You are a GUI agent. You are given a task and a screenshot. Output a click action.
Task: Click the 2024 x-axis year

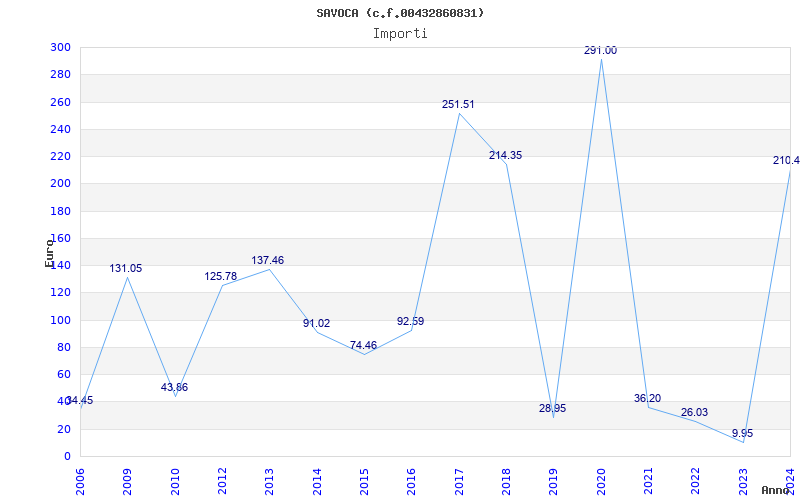[x=790, y=482]
